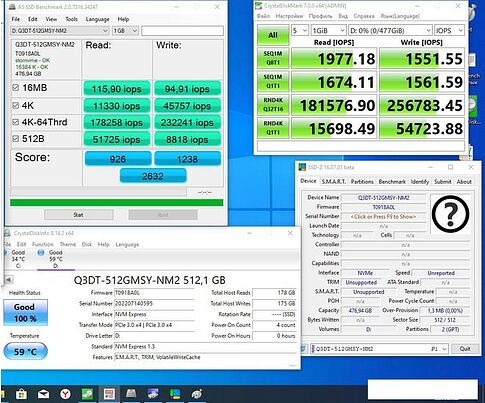This screenshot has width=485, height=403.
Task: Open the CrystalDiskInfo taskbar icon
Action: 153,394
